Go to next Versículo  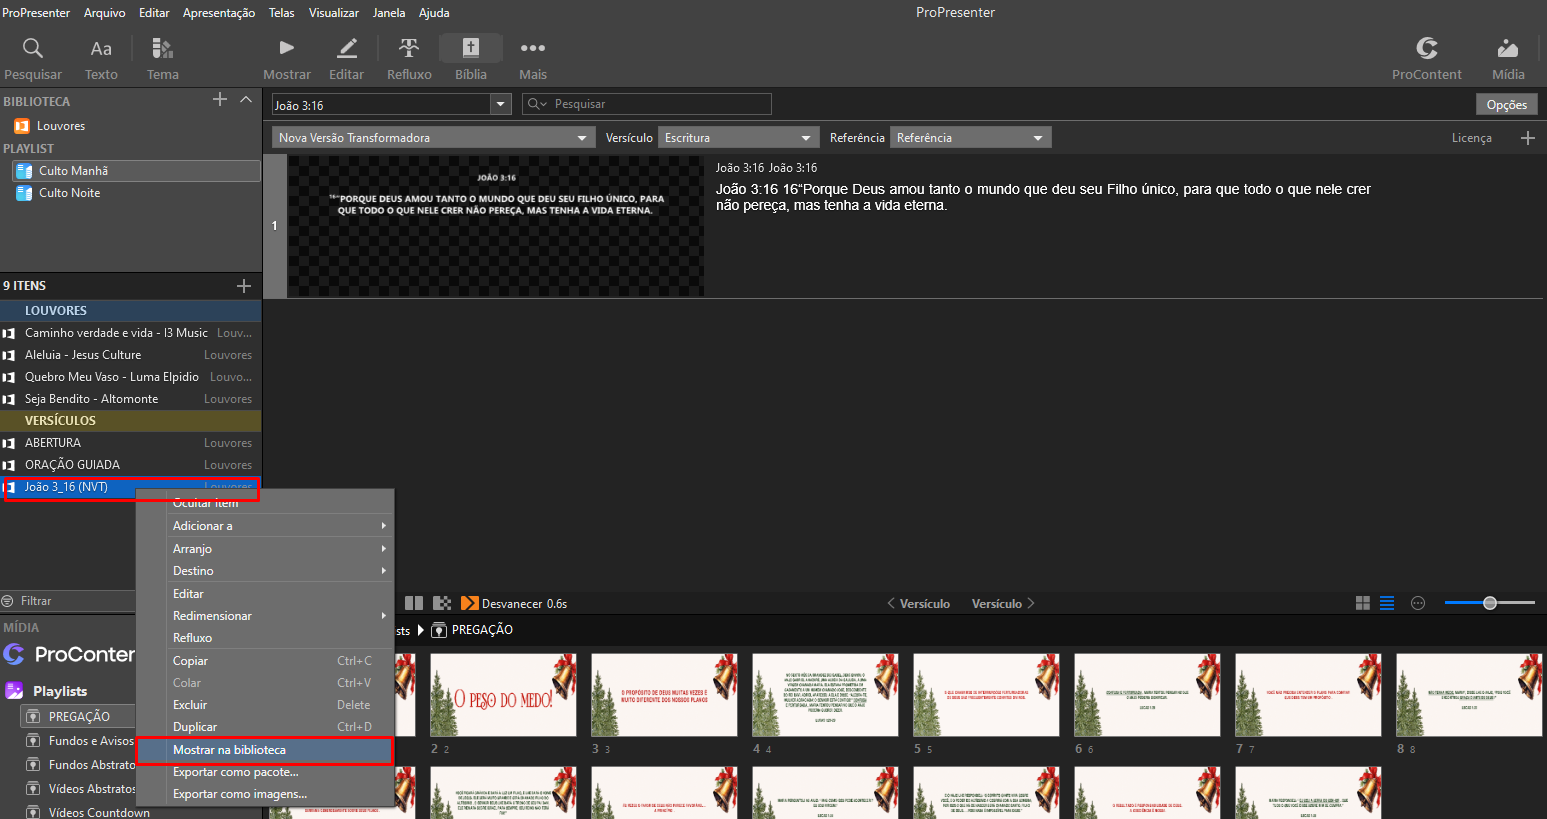(1003, 603)
